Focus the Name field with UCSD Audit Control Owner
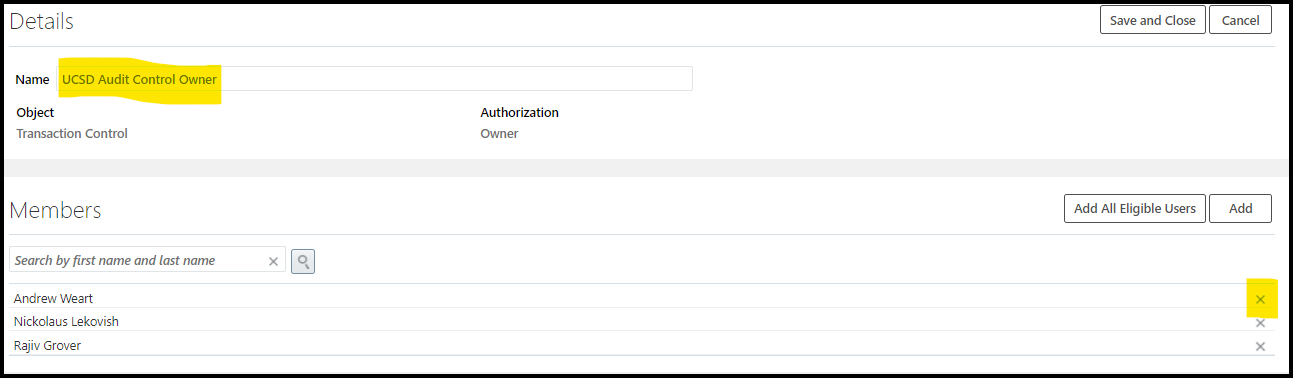The width and height of the screenshot is (1293, 378). tap(375, 79)
